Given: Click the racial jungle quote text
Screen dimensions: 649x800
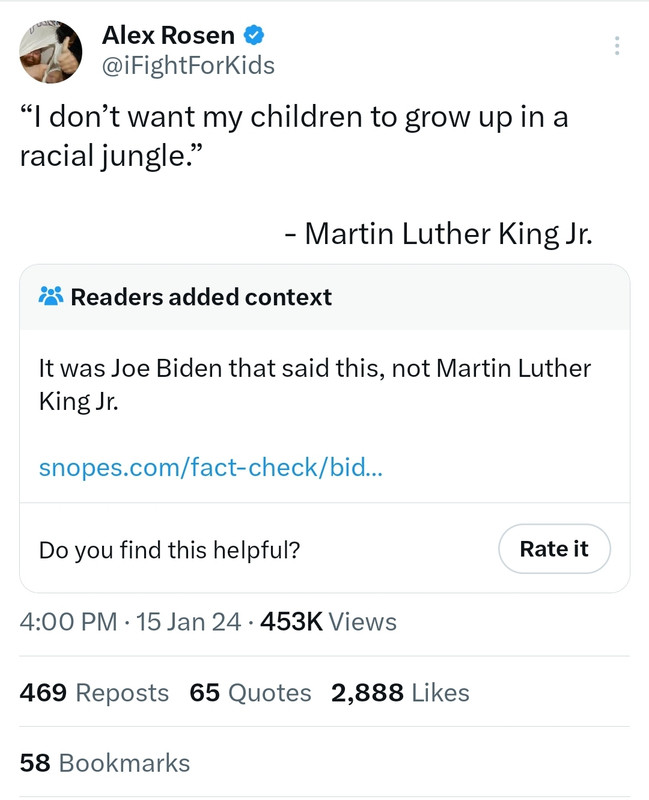Looking at the screenshot, I should (294, 138).
